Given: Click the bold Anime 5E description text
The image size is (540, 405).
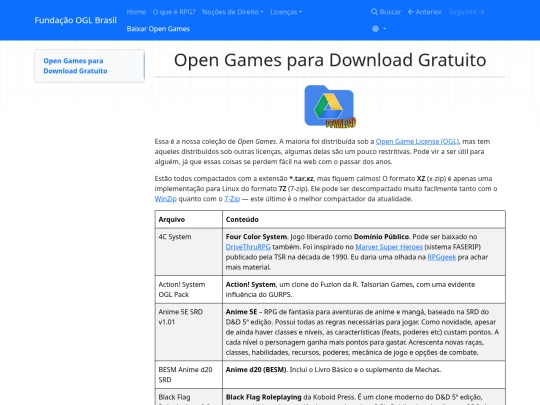Looking at the screenshot, I should (241, 312).
